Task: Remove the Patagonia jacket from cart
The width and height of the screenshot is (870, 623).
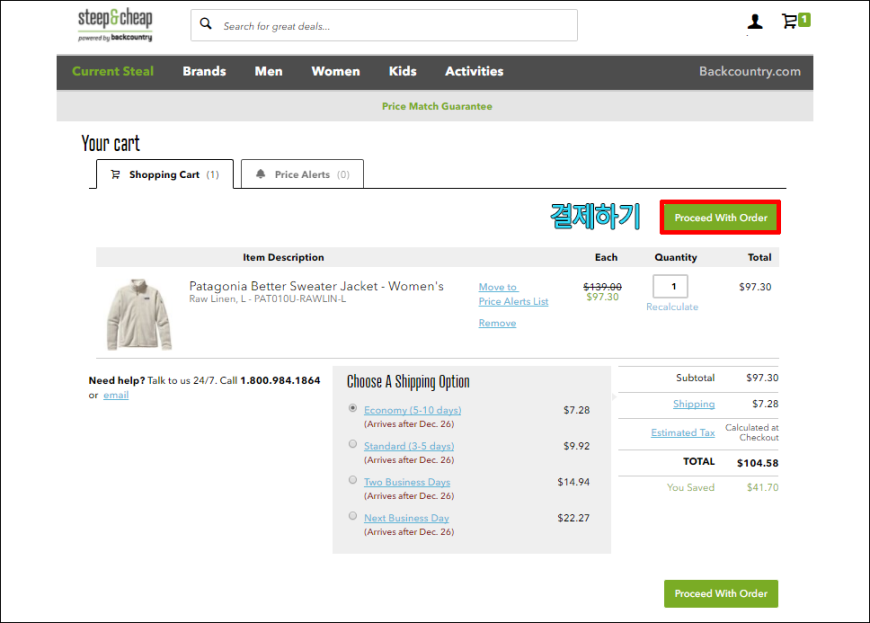Action: coord(497,323)
